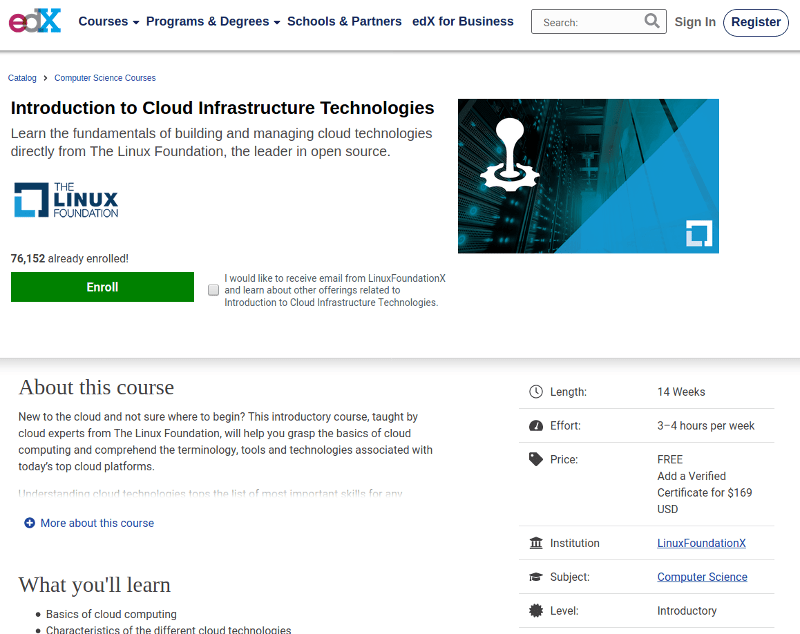Click the price tag icon
The image size is (800, 634).
(536, 459)
